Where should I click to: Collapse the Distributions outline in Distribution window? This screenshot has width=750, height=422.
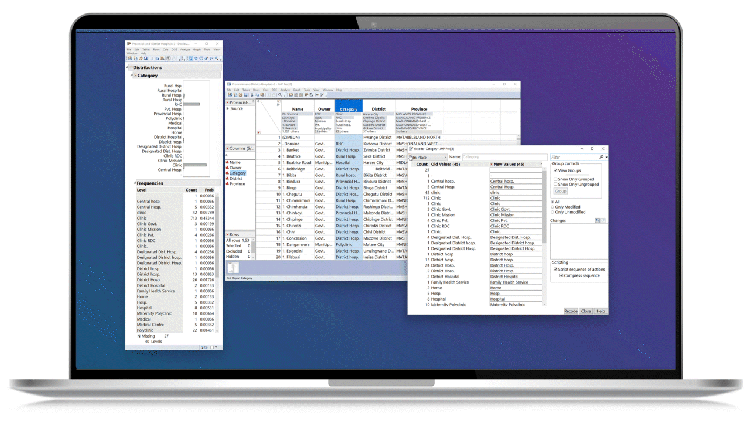click(x=128, y=68)
